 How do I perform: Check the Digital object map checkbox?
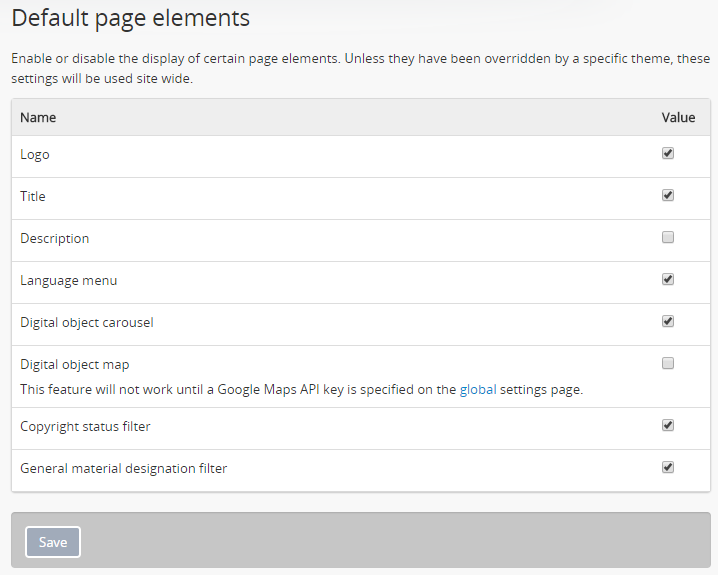coord(668,364)
